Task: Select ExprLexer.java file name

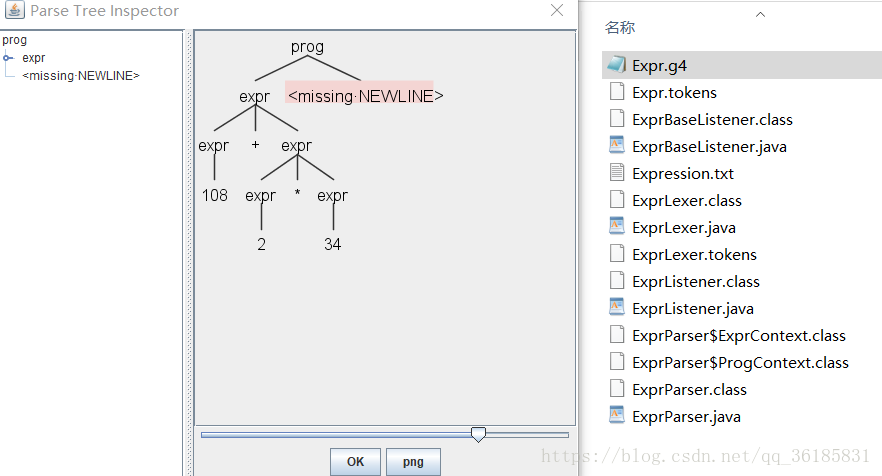Action: click(x=684, y=228)
